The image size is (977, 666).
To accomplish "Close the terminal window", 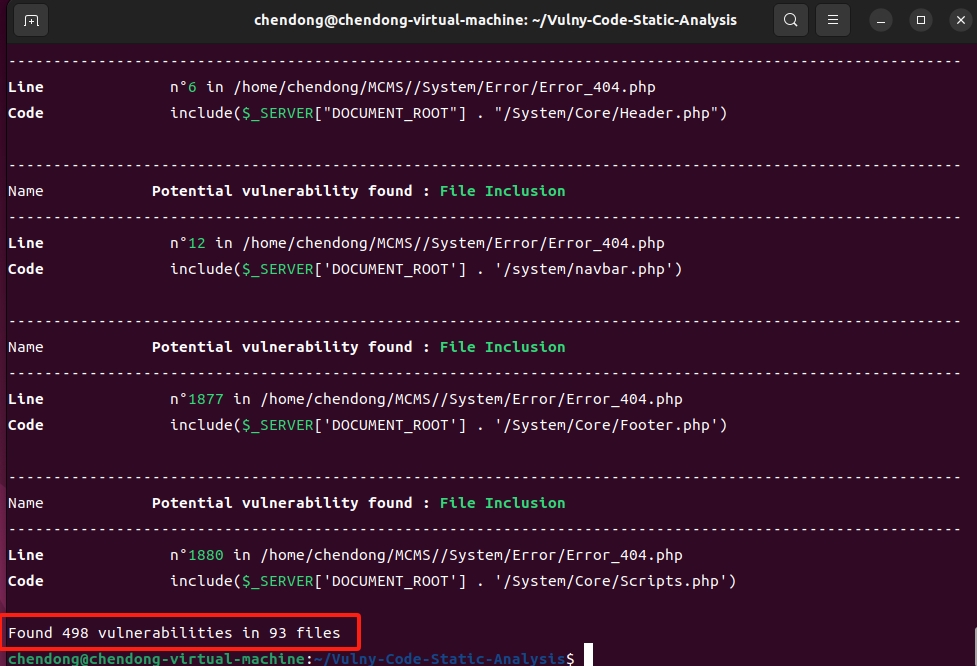I will (x=961, y=21).
